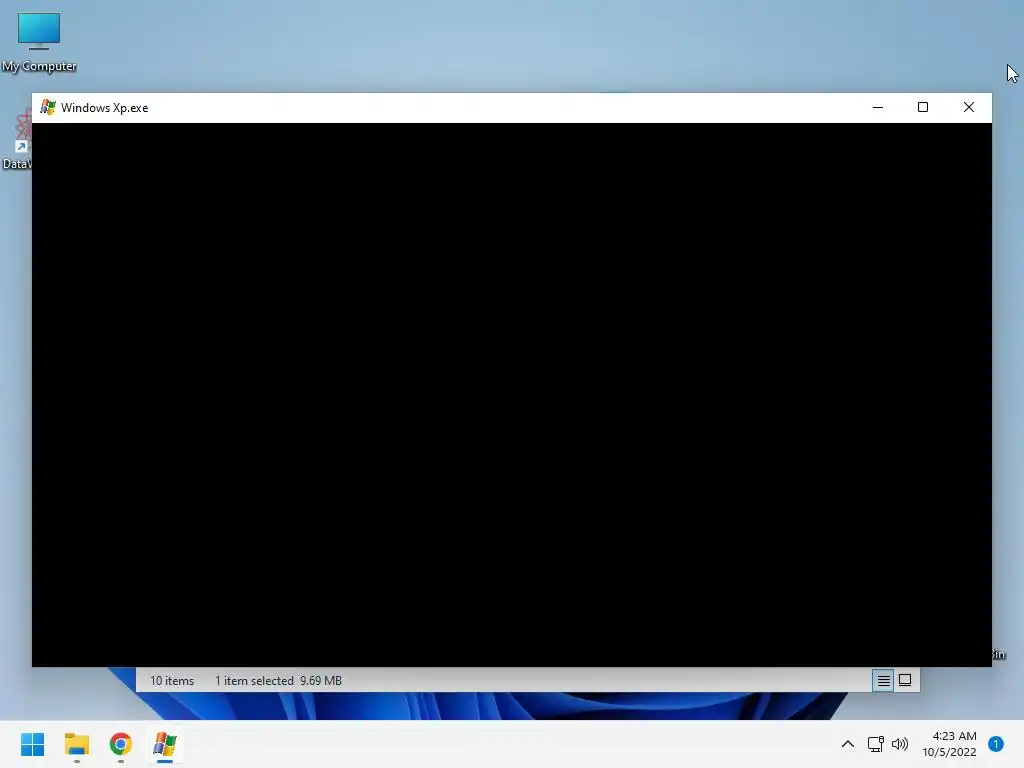The height and width of the screenshot is (768, 1024).
Task: Open the network status tray icon
Action: pos(875,744)
